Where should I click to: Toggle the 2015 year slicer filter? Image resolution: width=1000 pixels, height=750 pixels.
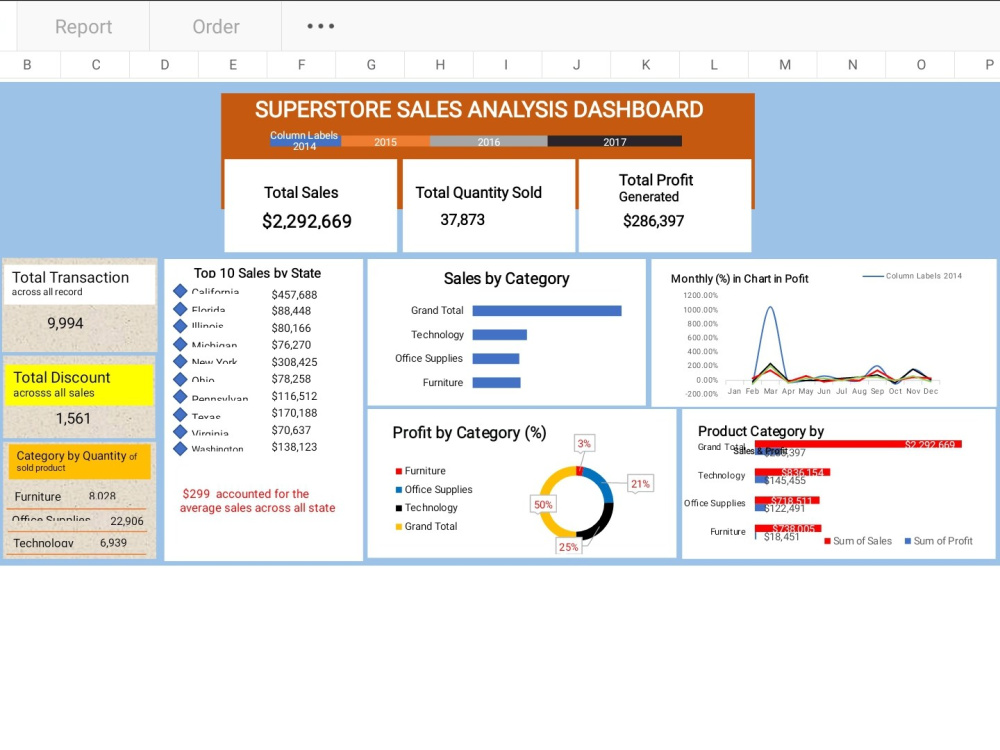[x=385, y=141]
